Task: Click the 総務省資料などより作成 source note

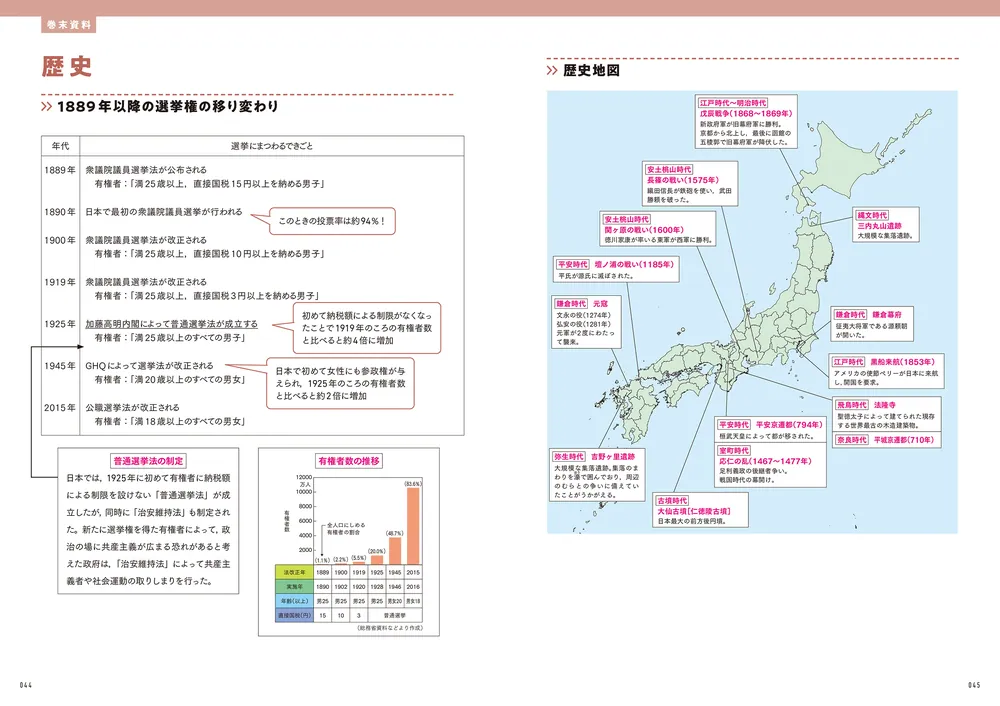Action: pos(390,628)
